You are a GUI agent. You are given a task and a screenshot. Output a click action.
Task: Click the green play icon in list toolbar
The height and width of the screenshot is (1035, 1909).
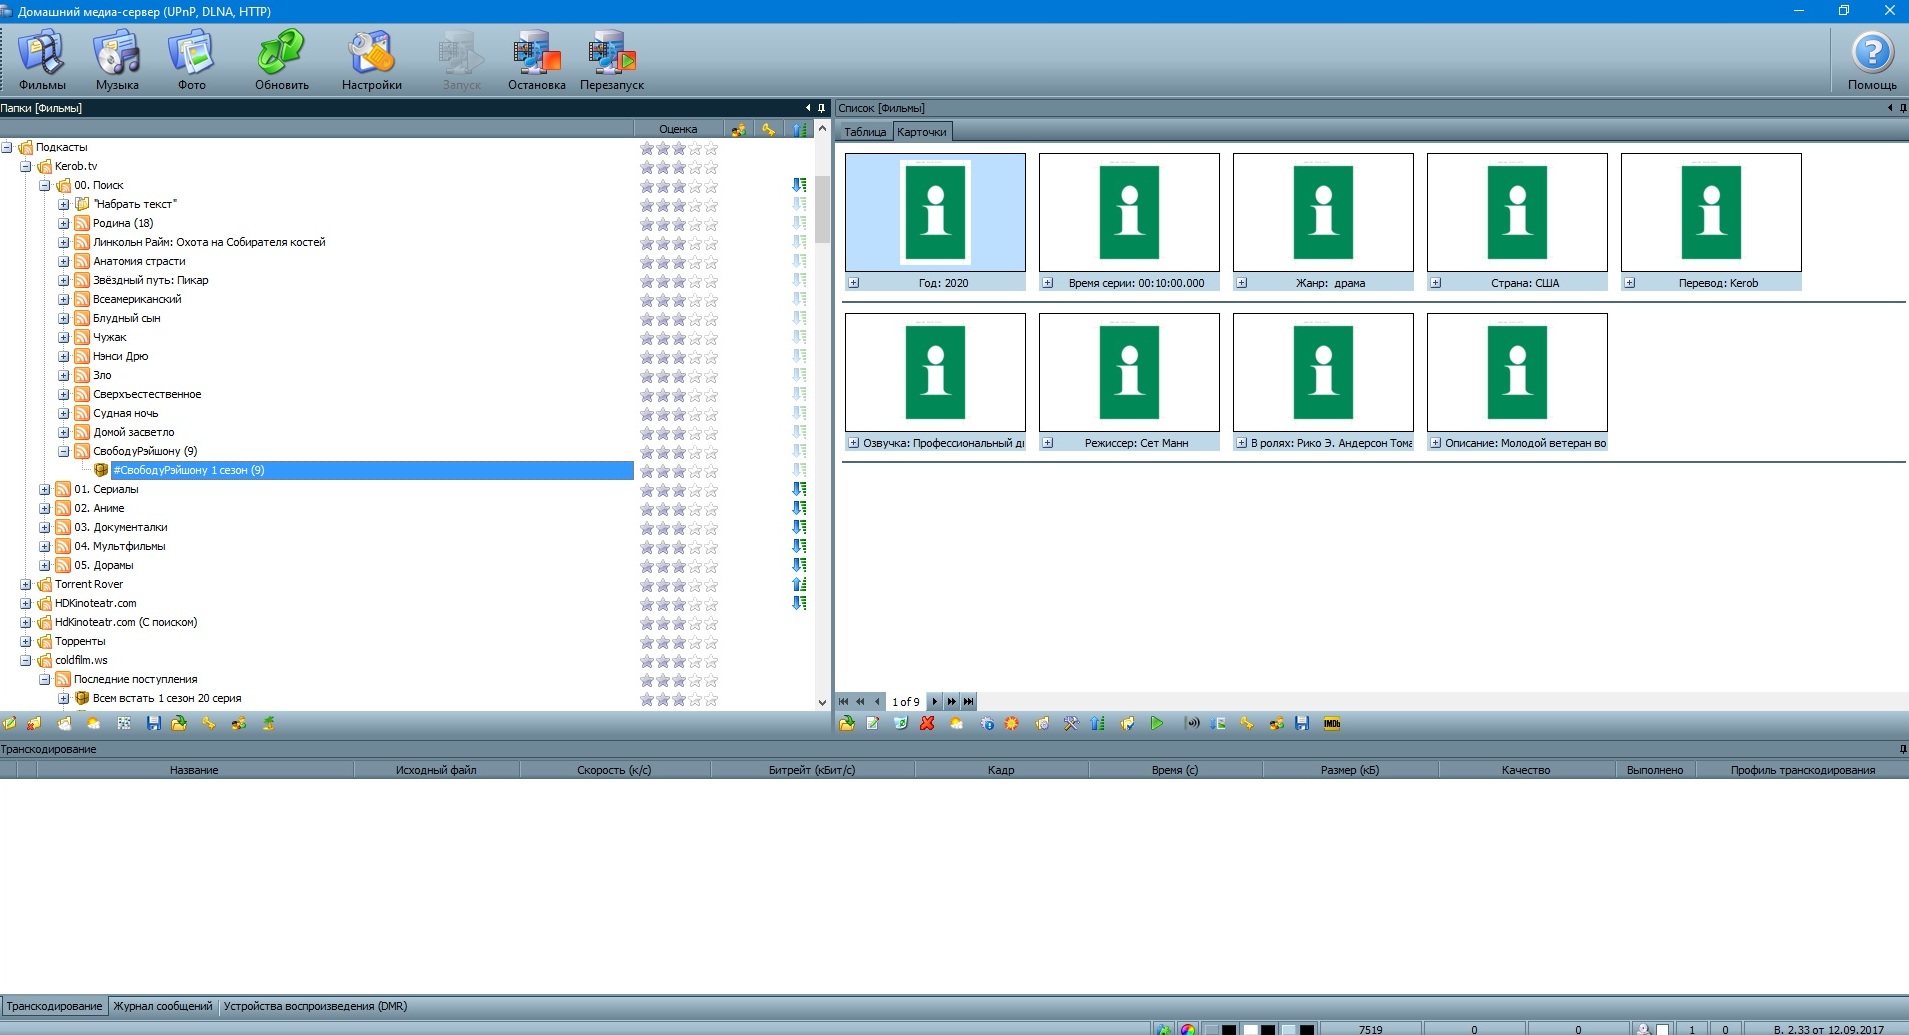[x=1157, y=724]
